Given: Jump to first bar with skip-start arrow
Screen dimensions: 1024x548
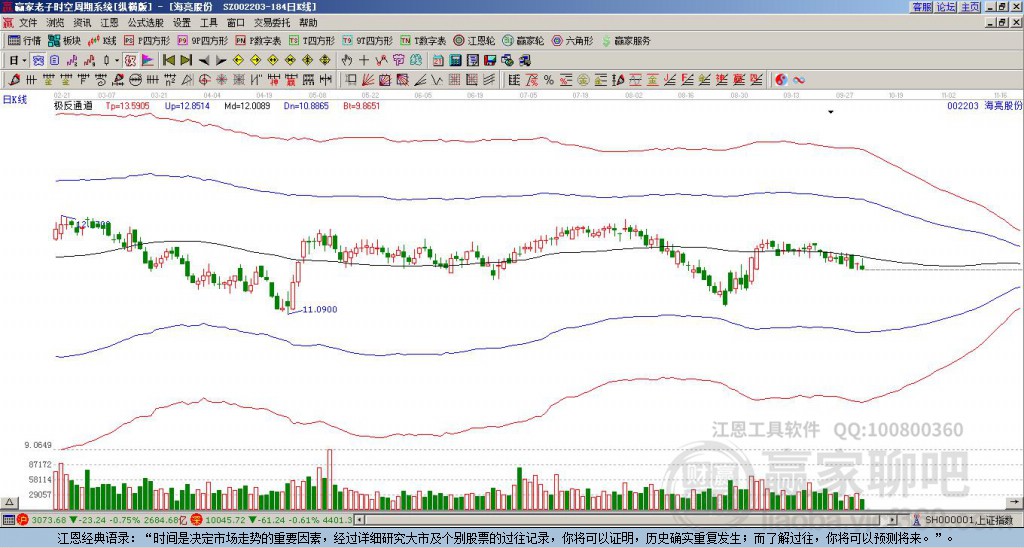Looking at the screenshot, I should [x=168, y=60].
